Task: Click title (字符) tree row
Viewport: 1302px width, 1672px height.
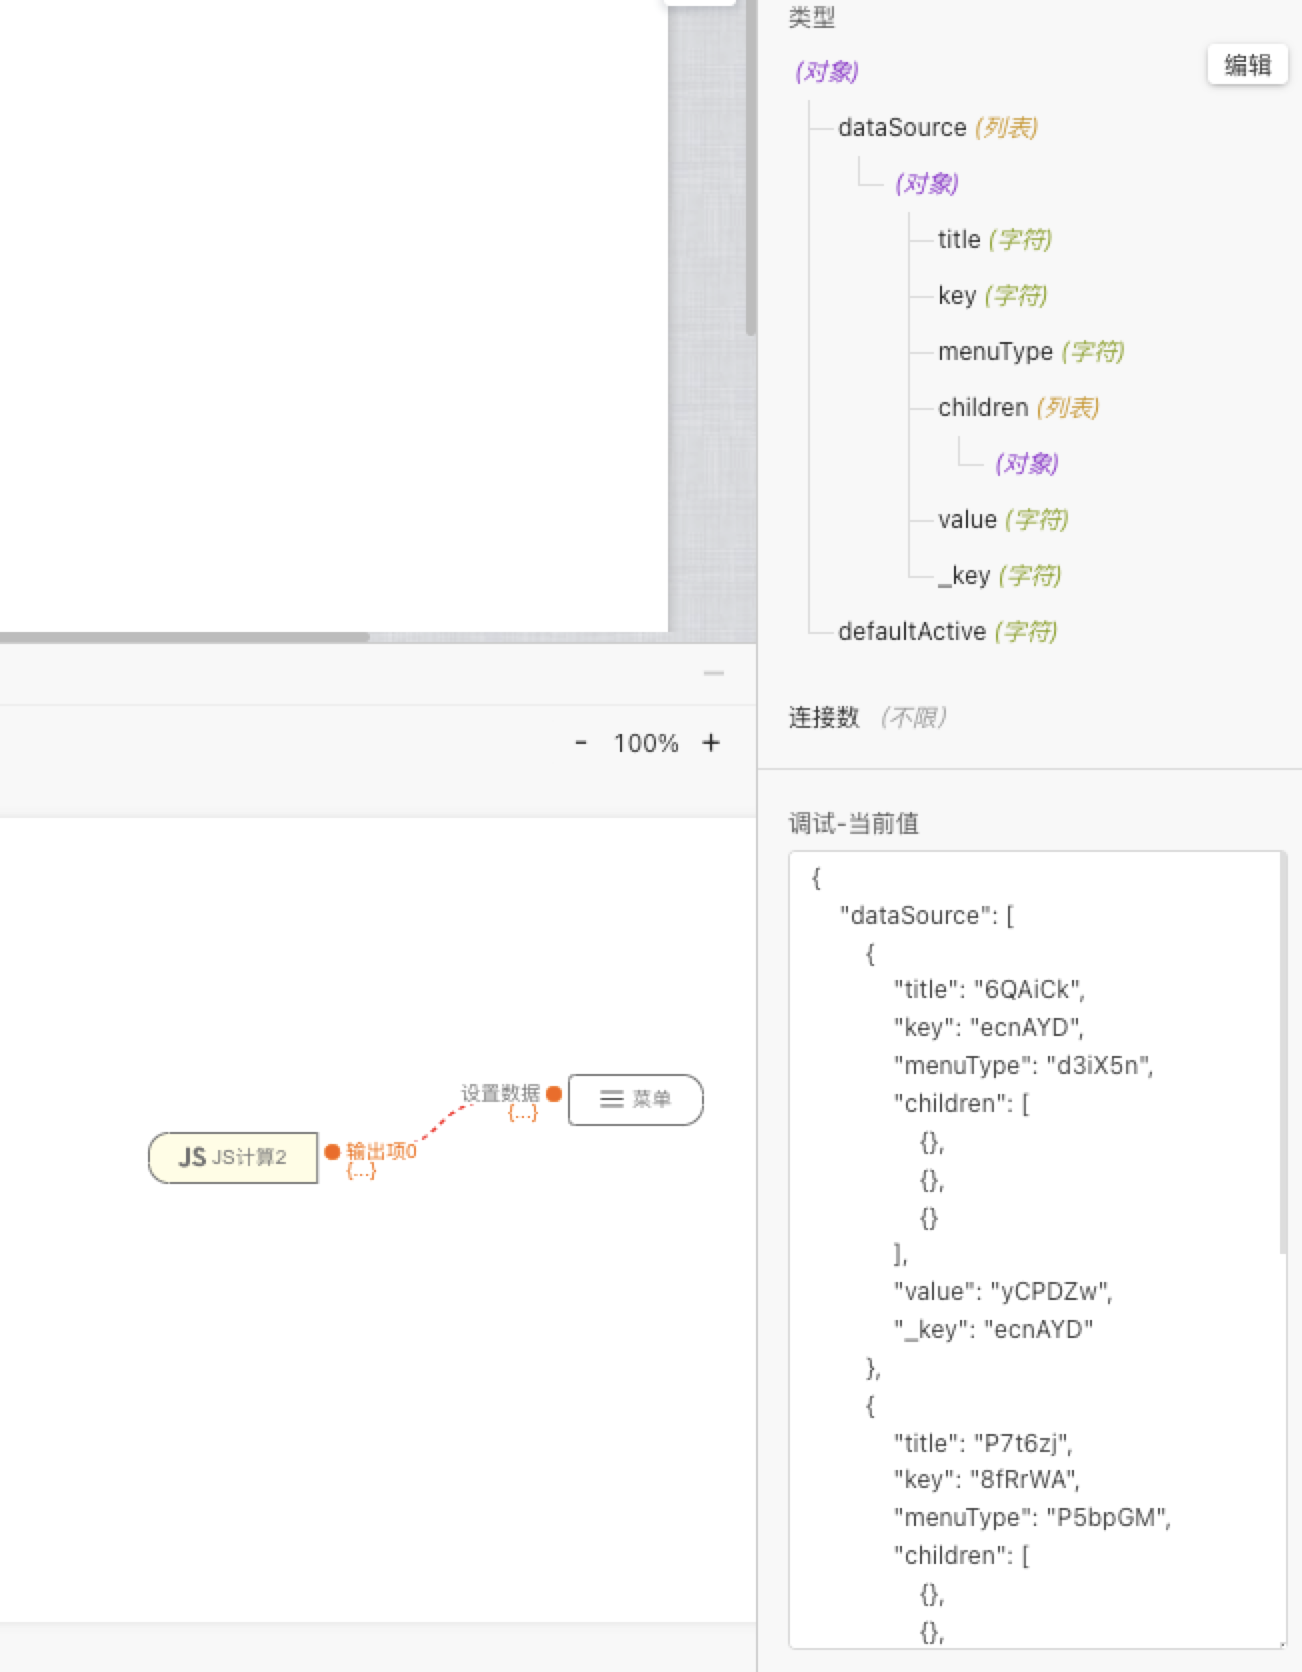Action: (x=995, y=240)
